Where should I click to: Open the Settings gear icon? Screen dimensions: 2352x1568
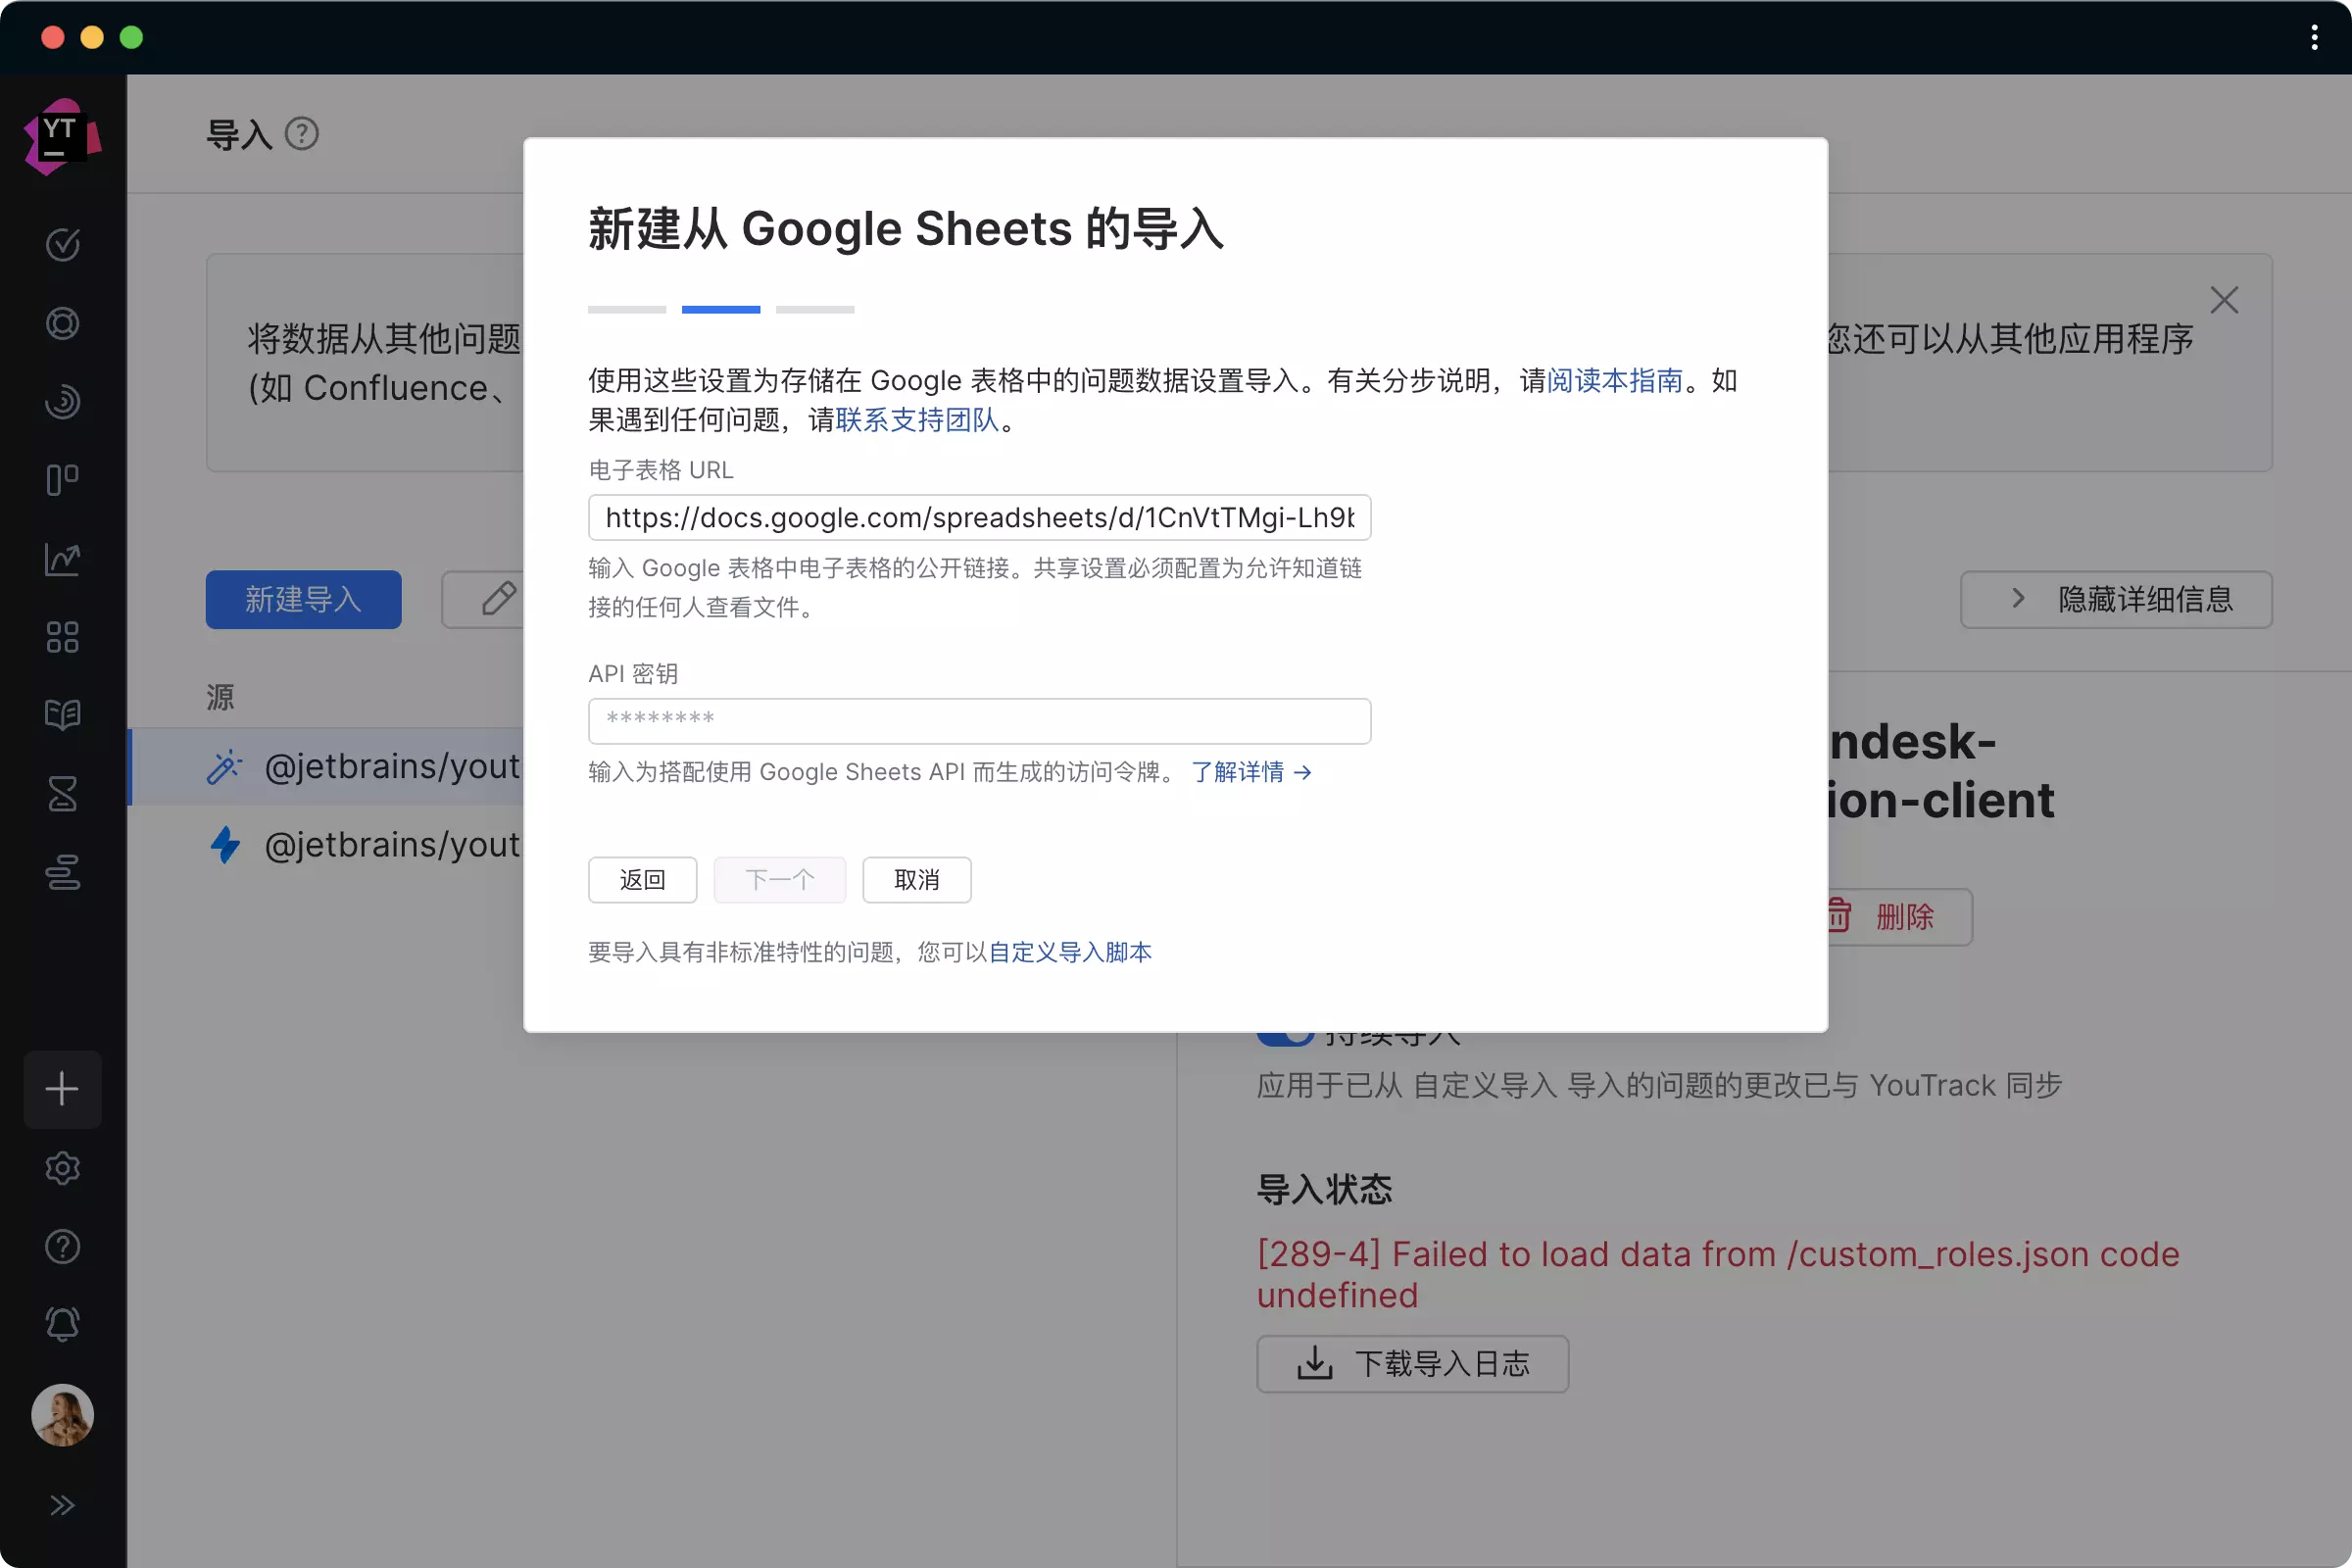pos(62,1168)
